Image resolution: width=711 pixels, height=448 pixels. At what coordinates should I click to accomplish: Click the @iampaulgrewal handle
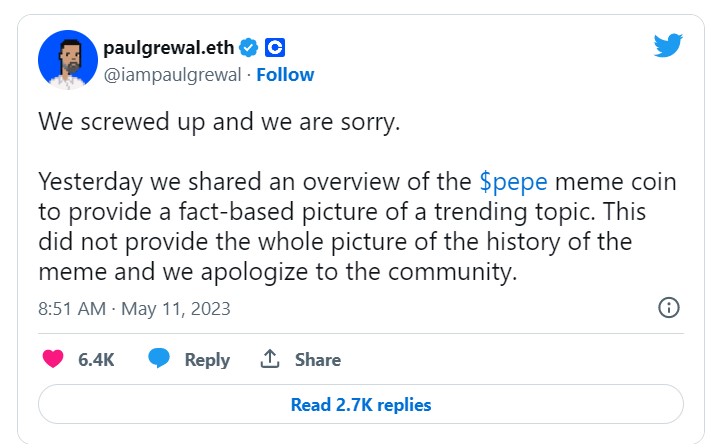point(172,74)
